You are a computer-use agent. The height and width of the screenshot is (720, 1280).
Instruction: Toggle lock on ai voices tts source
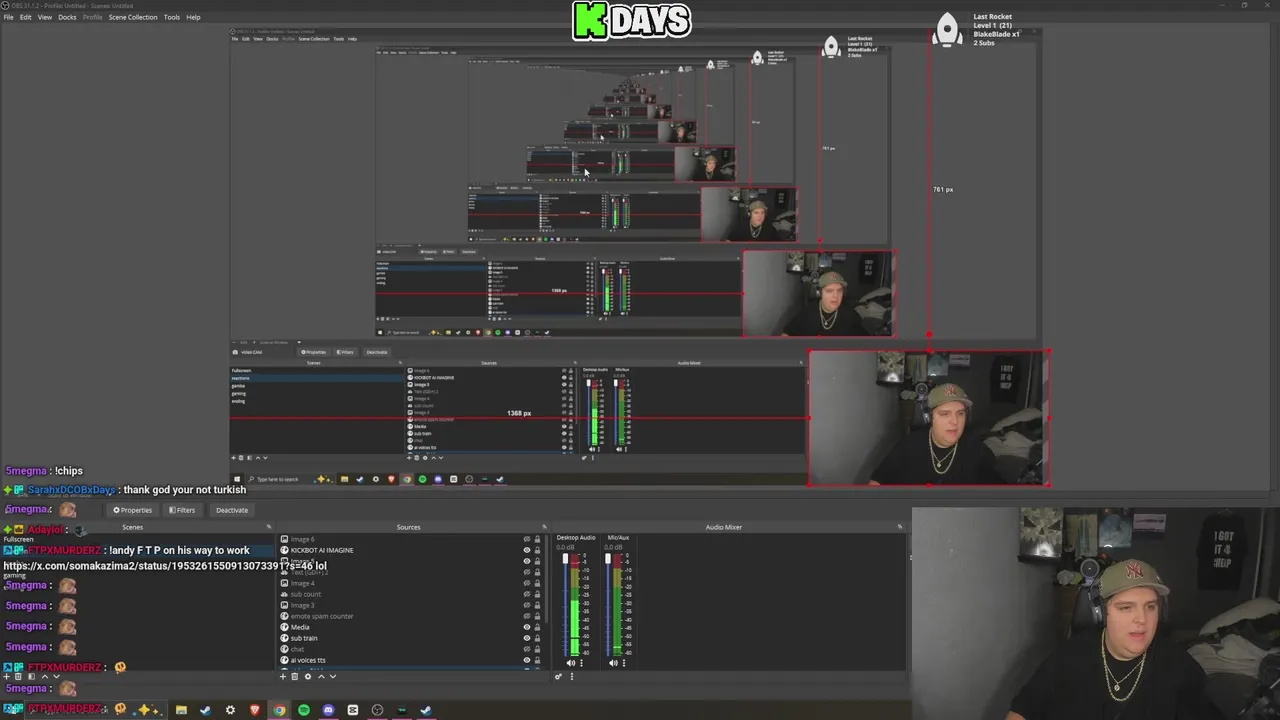coord(537,660)
